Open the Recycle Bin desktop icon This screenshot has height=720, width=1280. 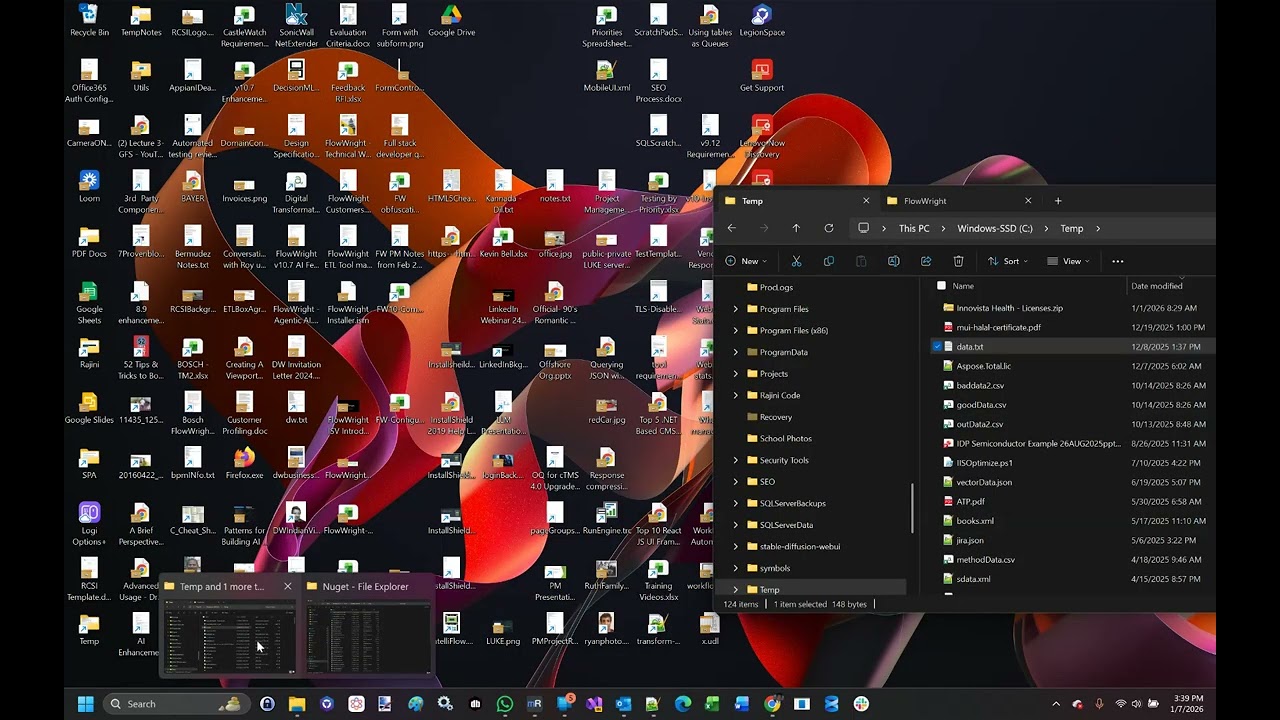coord(89,20)
